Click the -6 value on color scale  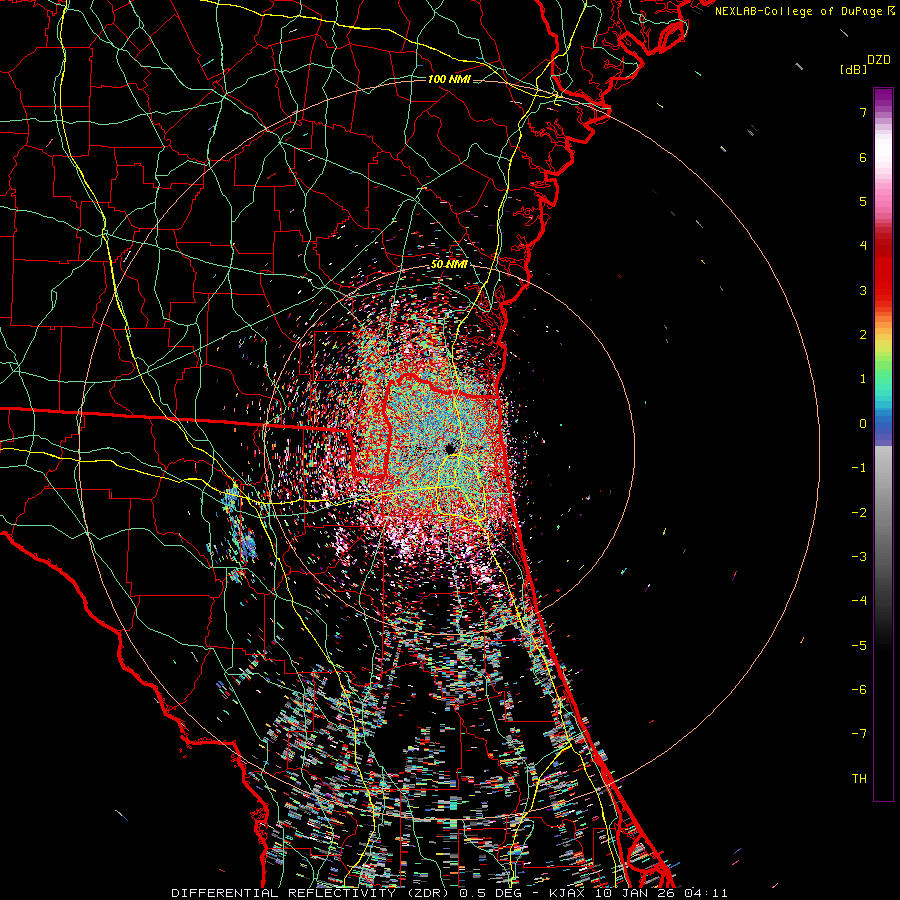(x=859, y=690)
